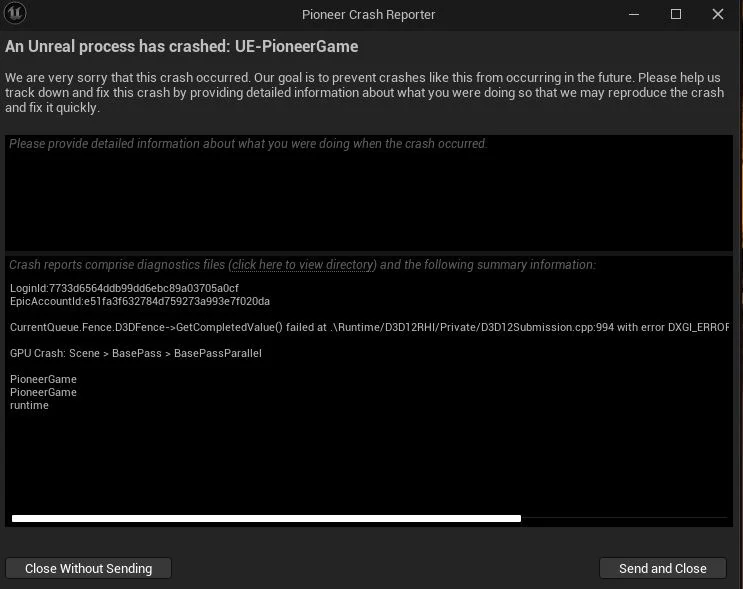Click the horizontal scrollbar thumb in summary

pos(266,518)
